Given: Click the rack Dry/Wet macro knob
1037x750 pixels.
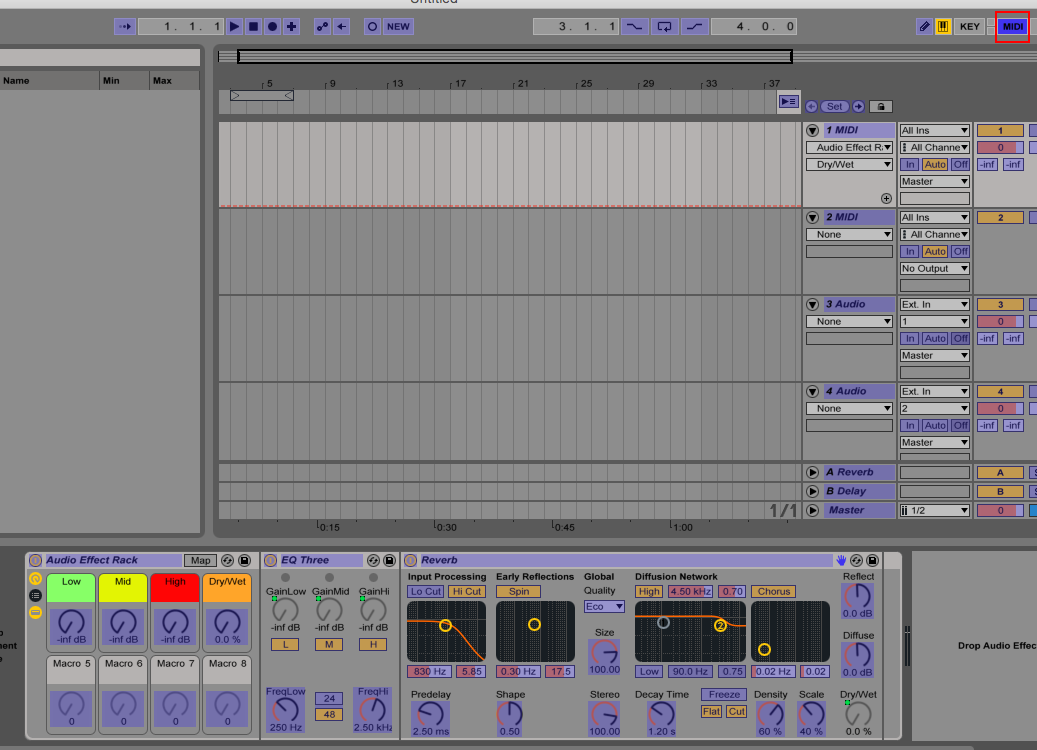Looking at the screenshot, I should coord(227,622).
